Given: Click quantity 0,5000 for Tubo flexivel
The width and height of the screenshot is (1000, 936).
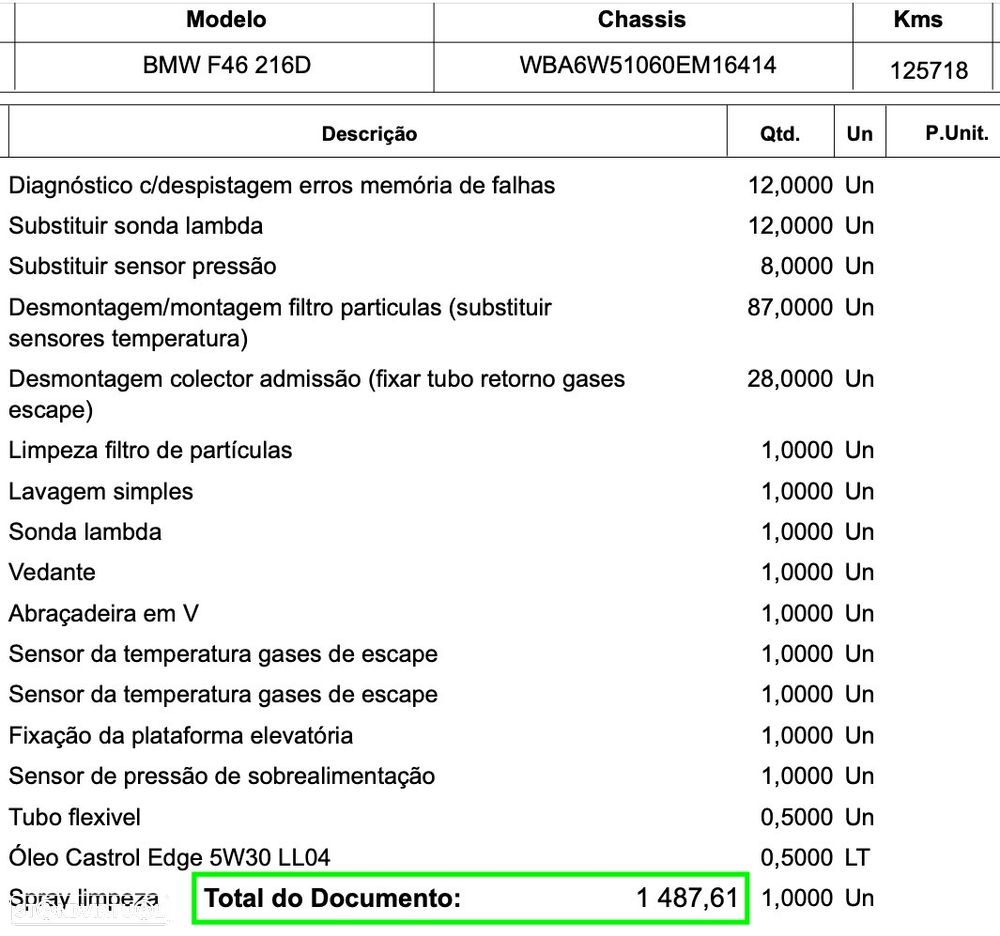Looking at the screenshot, I should [x=797, y=817].
